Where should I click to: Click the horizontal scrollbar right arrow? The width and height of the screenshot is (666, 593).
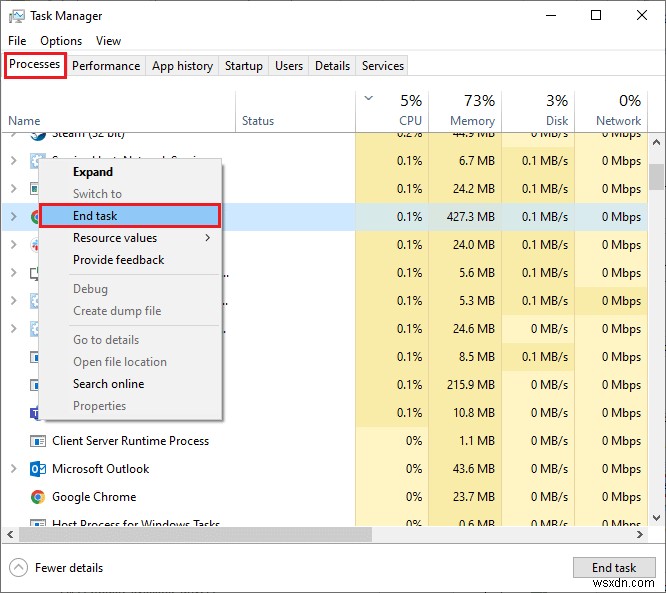[x=640, y=534]
